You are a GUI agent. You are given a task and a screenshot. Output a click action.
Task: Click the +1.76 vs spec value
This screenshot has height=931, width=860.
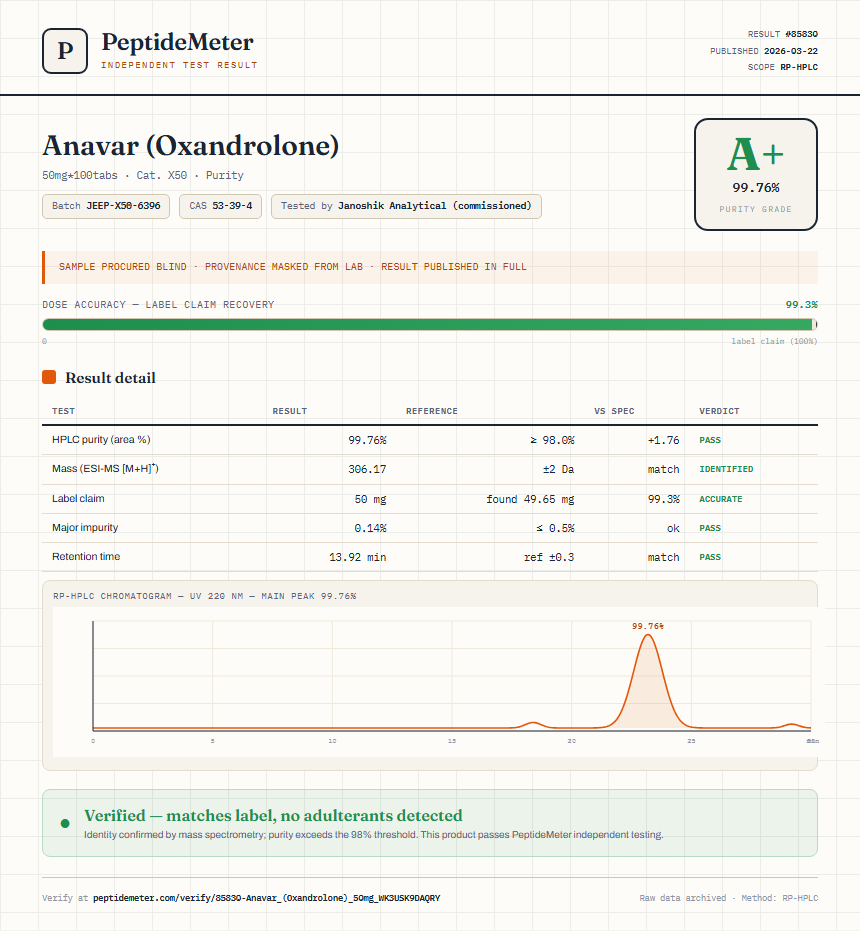tap(663, 440)
